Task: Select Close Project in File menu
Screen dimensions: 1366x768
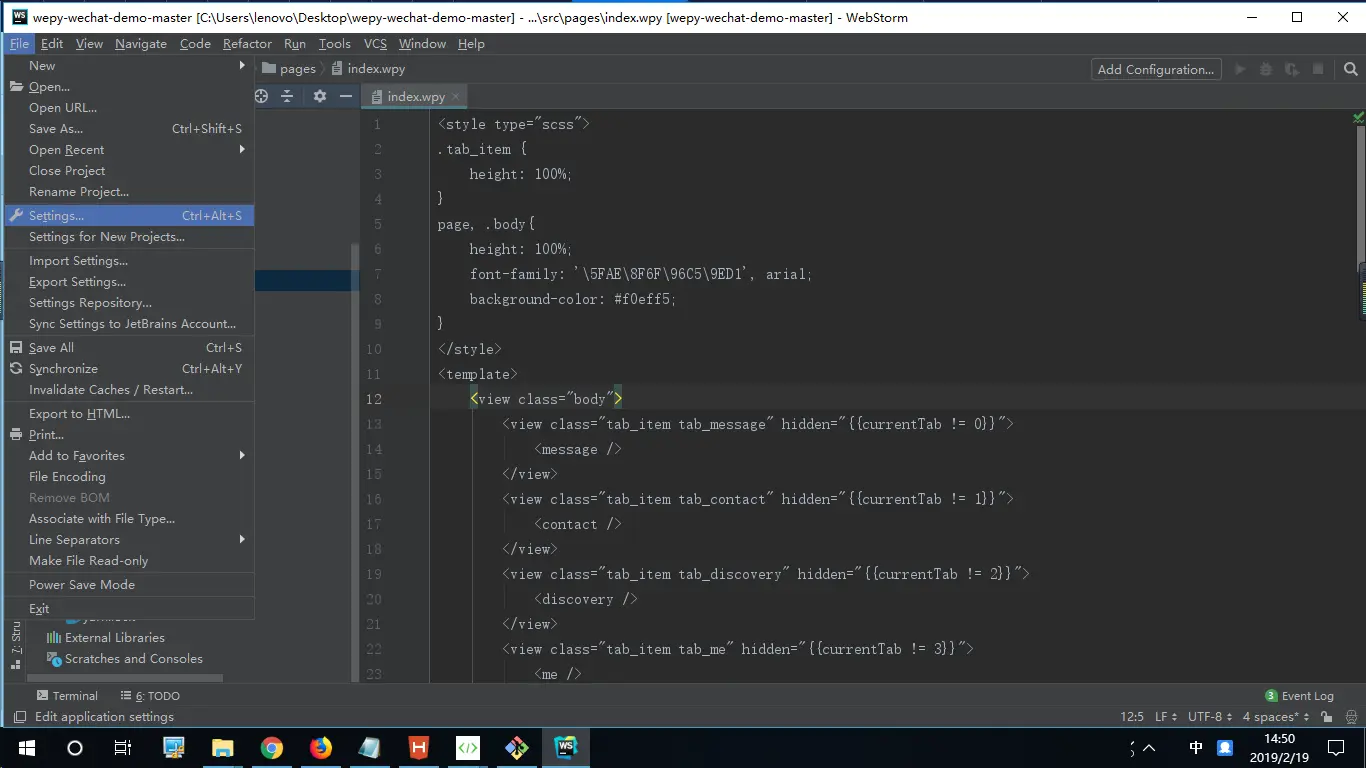Action: (x=129, y=171)
